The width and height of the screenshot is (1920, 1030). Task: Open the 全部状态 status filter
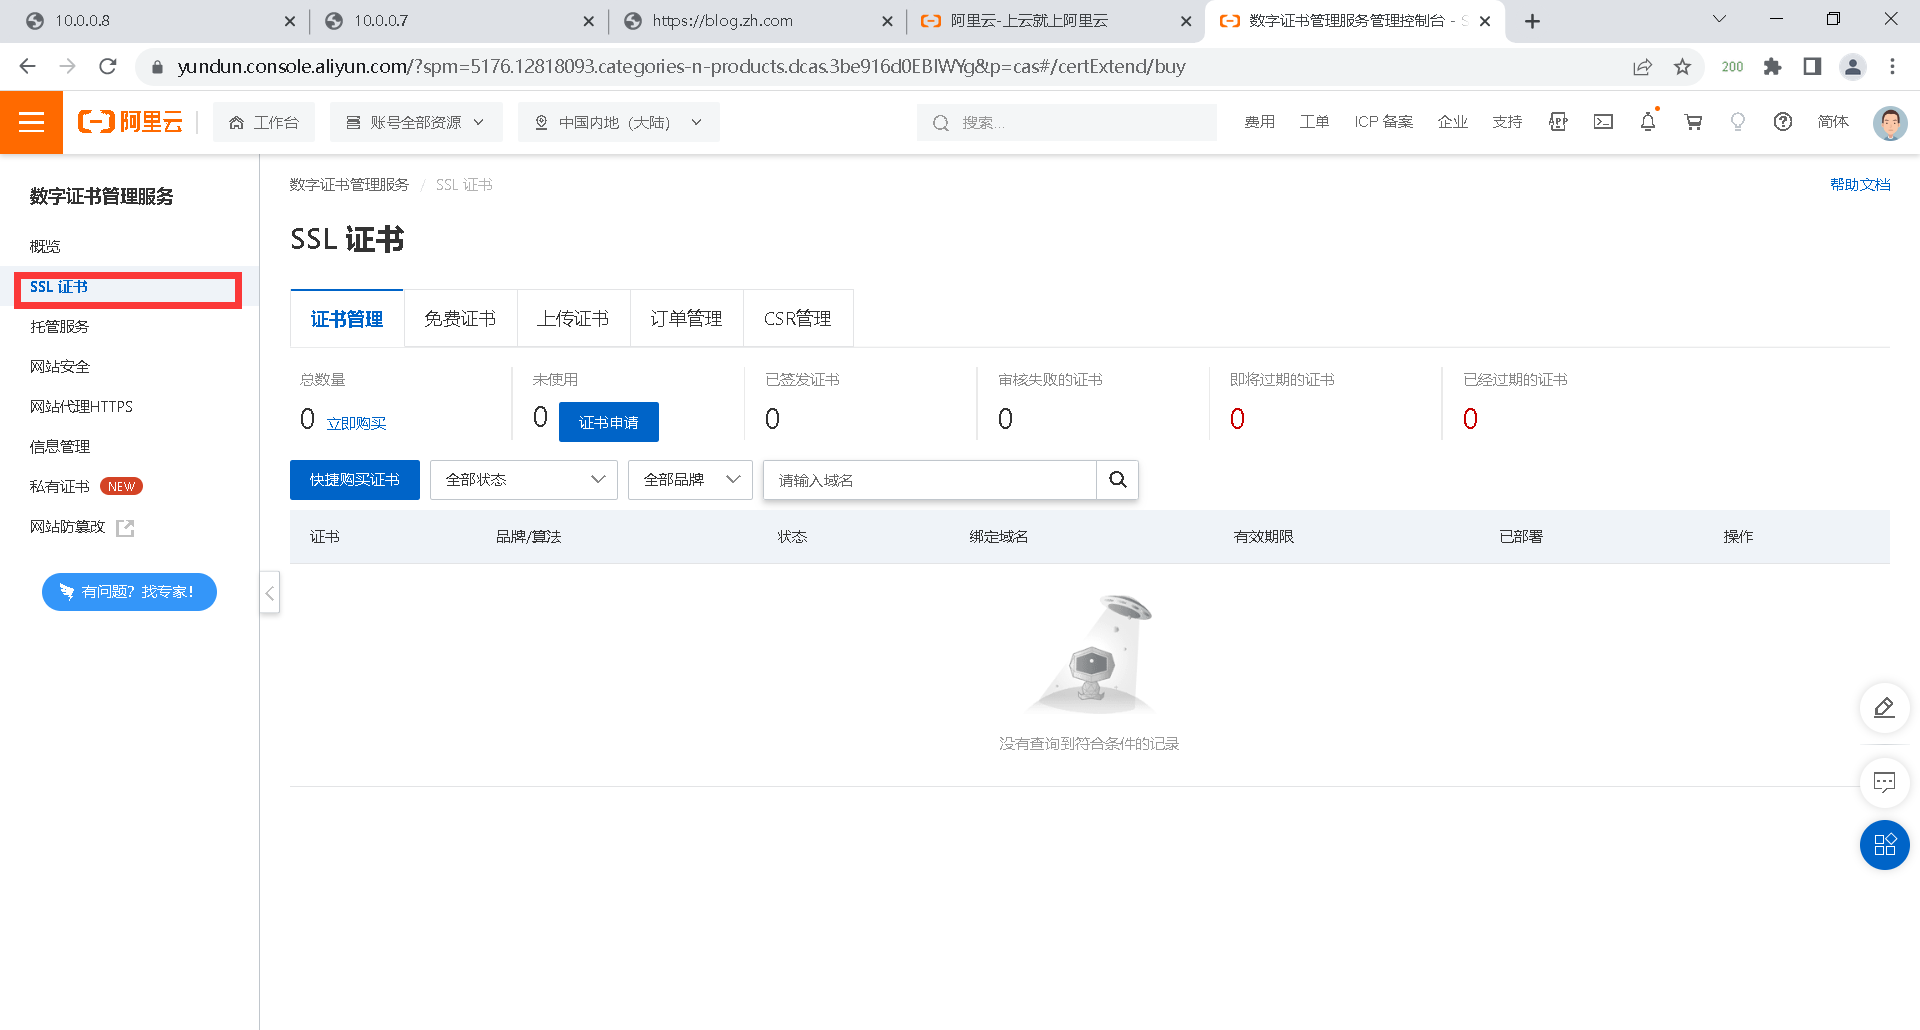pyautogui.click(x=524, y=480)
